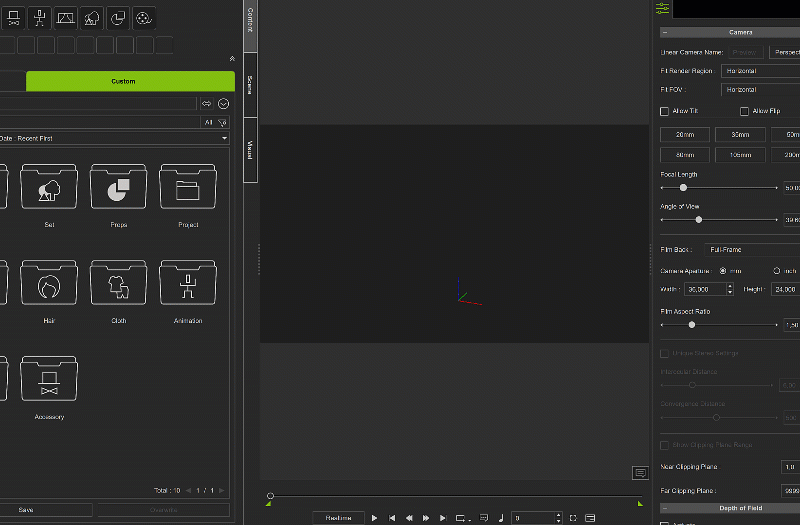Enable the Allow Tilt checkbox
The height and width of the screenshot is (525, 800).
click(665, 111)
